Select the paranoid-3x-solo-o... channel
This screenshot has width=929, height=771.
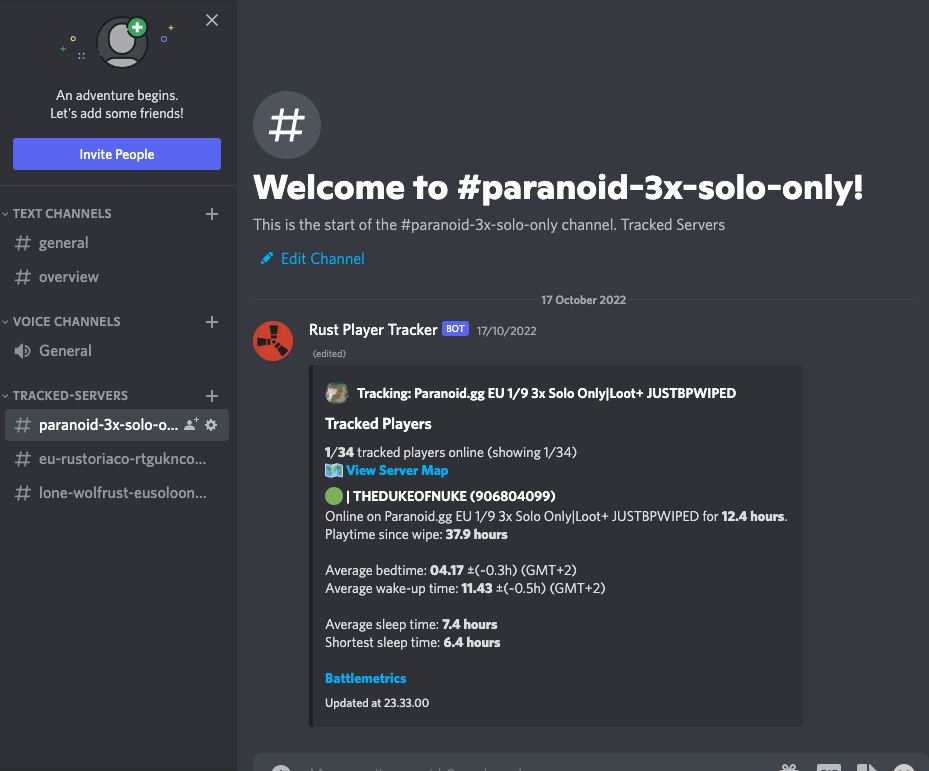[117, 425]
